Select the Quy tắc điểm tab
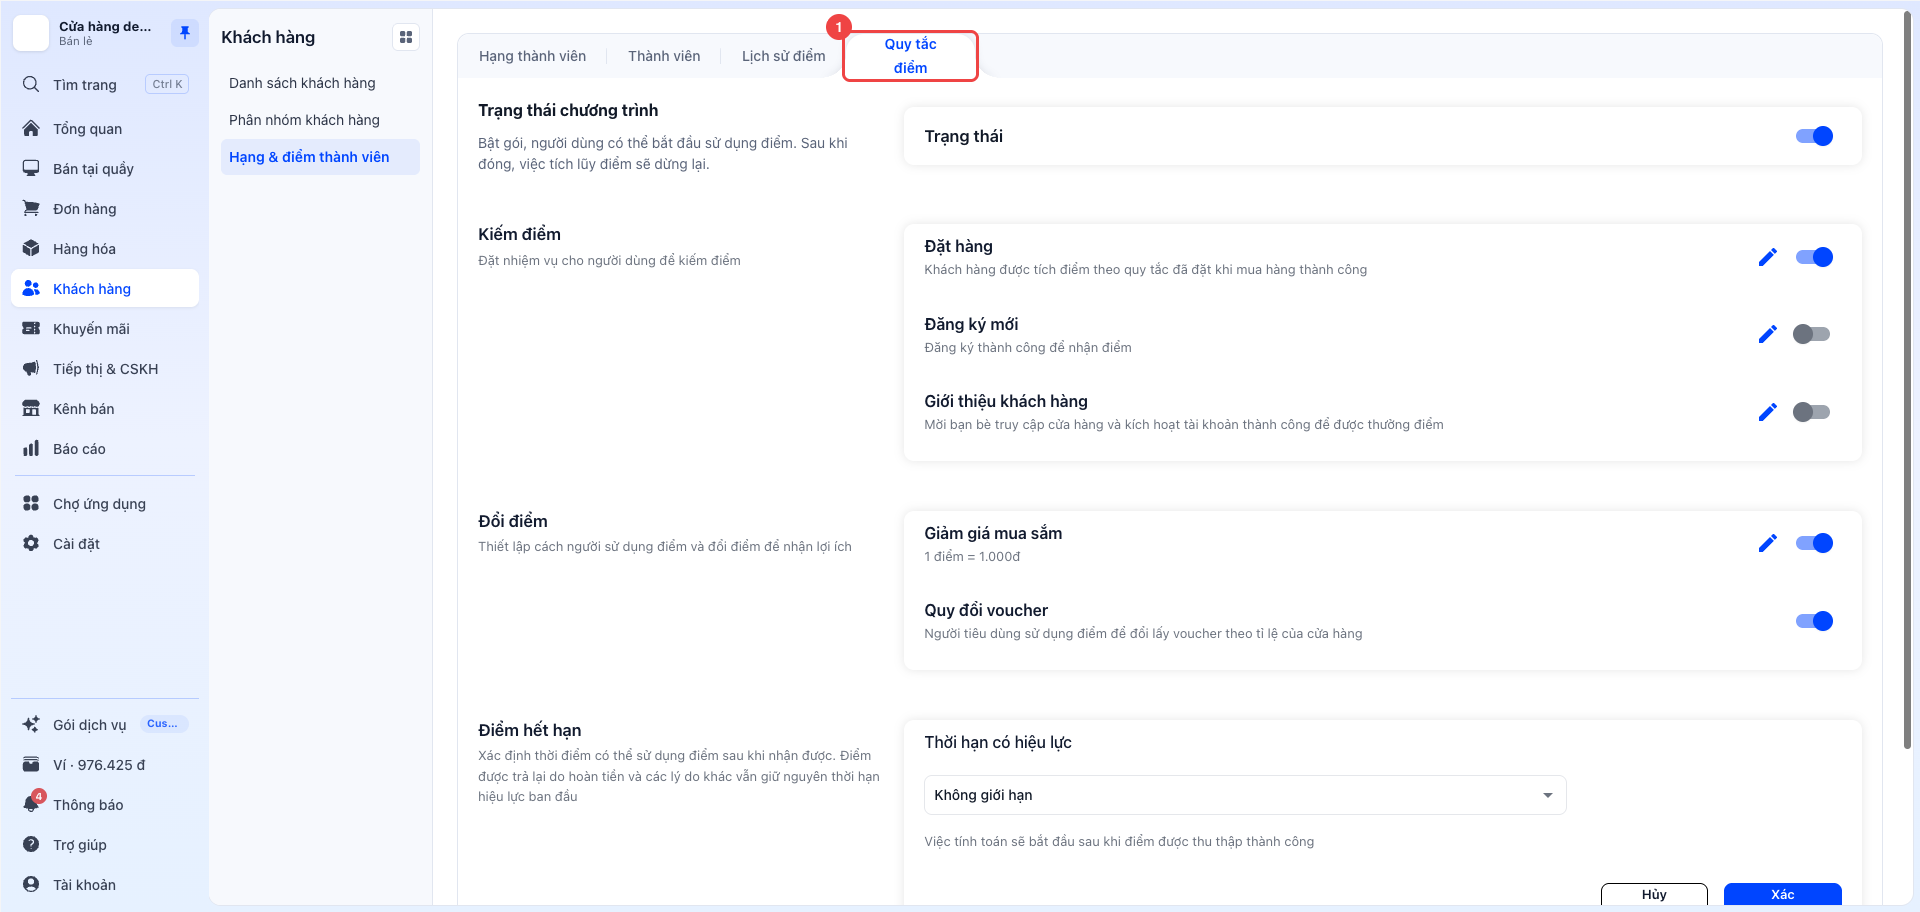Image resolution: width=1920 pixels, height=912 pixels. 910,56
